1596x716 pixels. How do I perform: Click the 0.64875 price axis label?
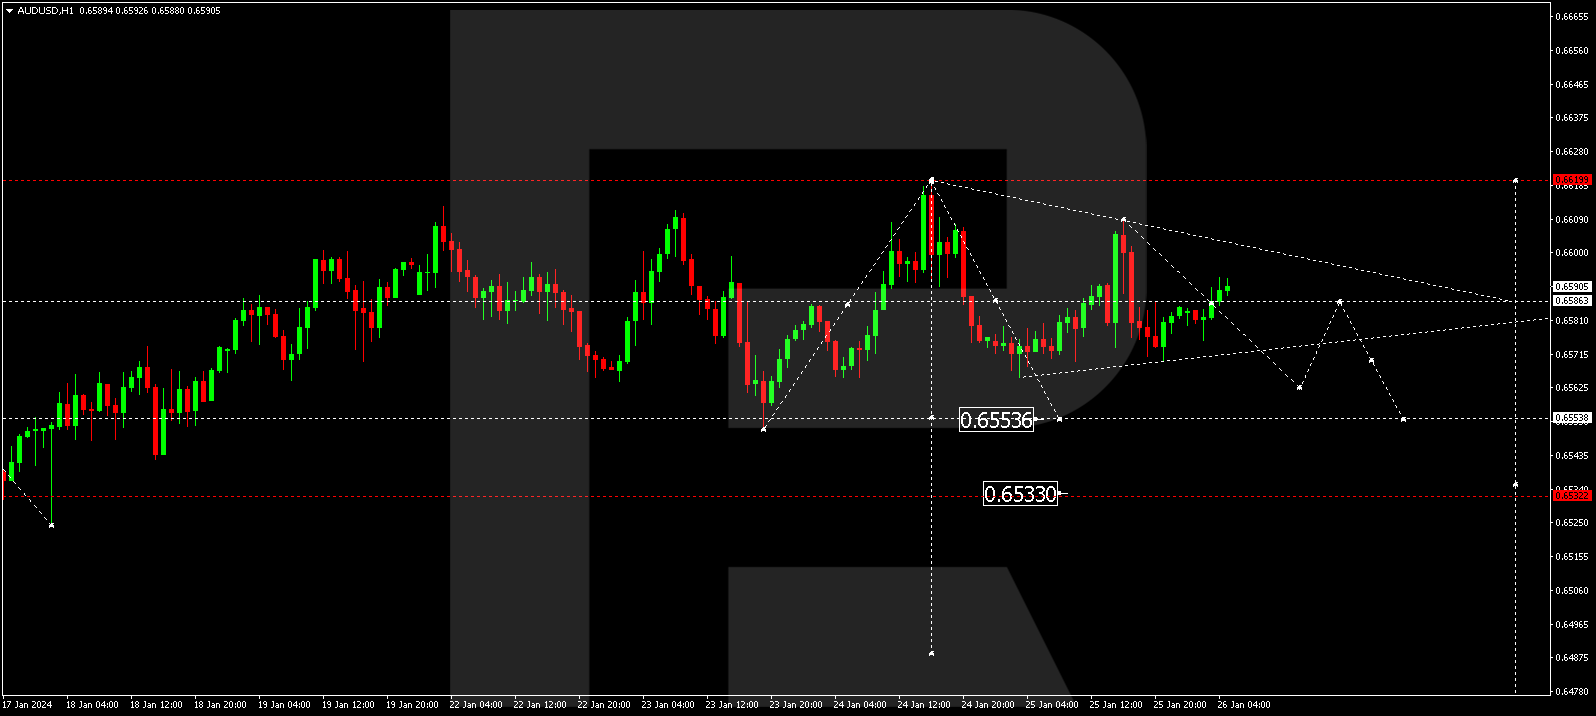[x=1572, y=658]
